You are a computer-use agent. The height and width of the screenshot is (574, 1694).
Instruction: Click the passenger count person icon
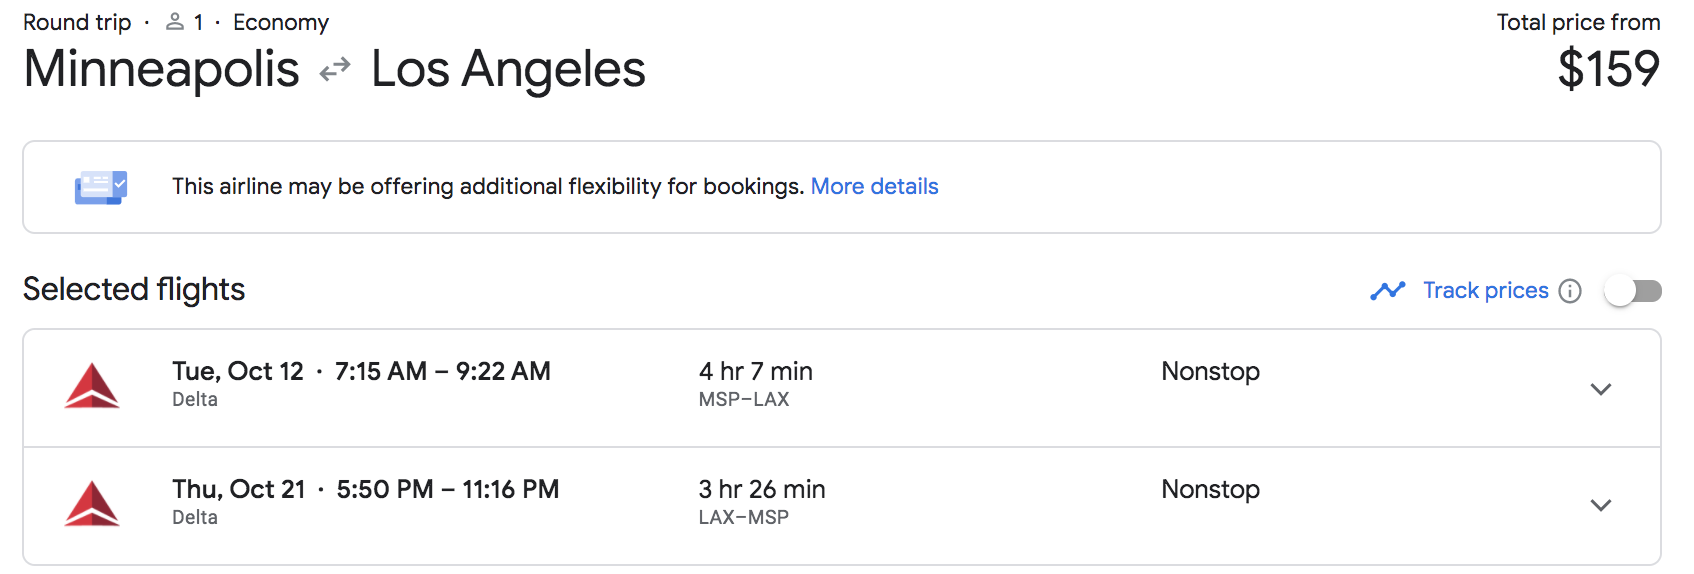click(x=175, y=22)
